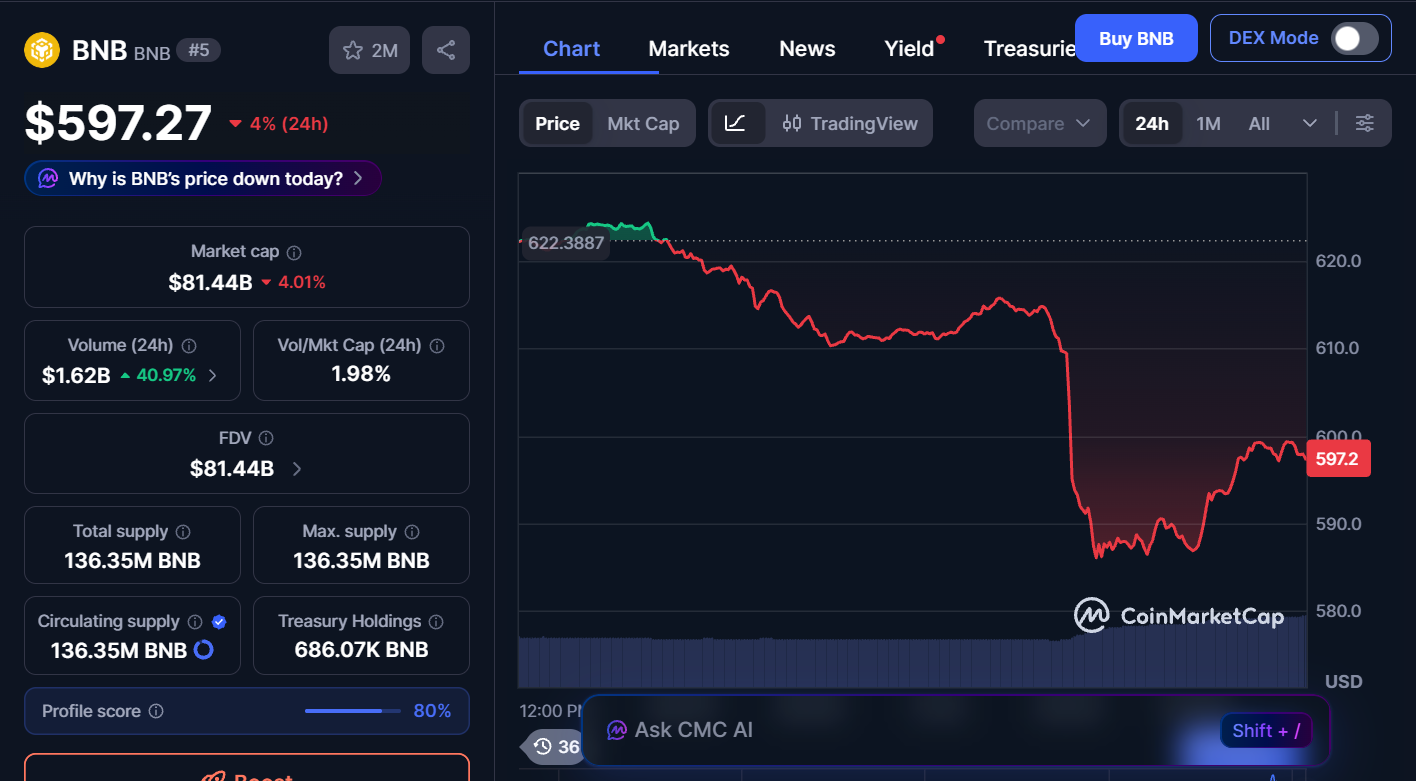Open chart display settings via sliders icon
The height and width of the screenshot is (781, 1416).
coord(1365,122)
